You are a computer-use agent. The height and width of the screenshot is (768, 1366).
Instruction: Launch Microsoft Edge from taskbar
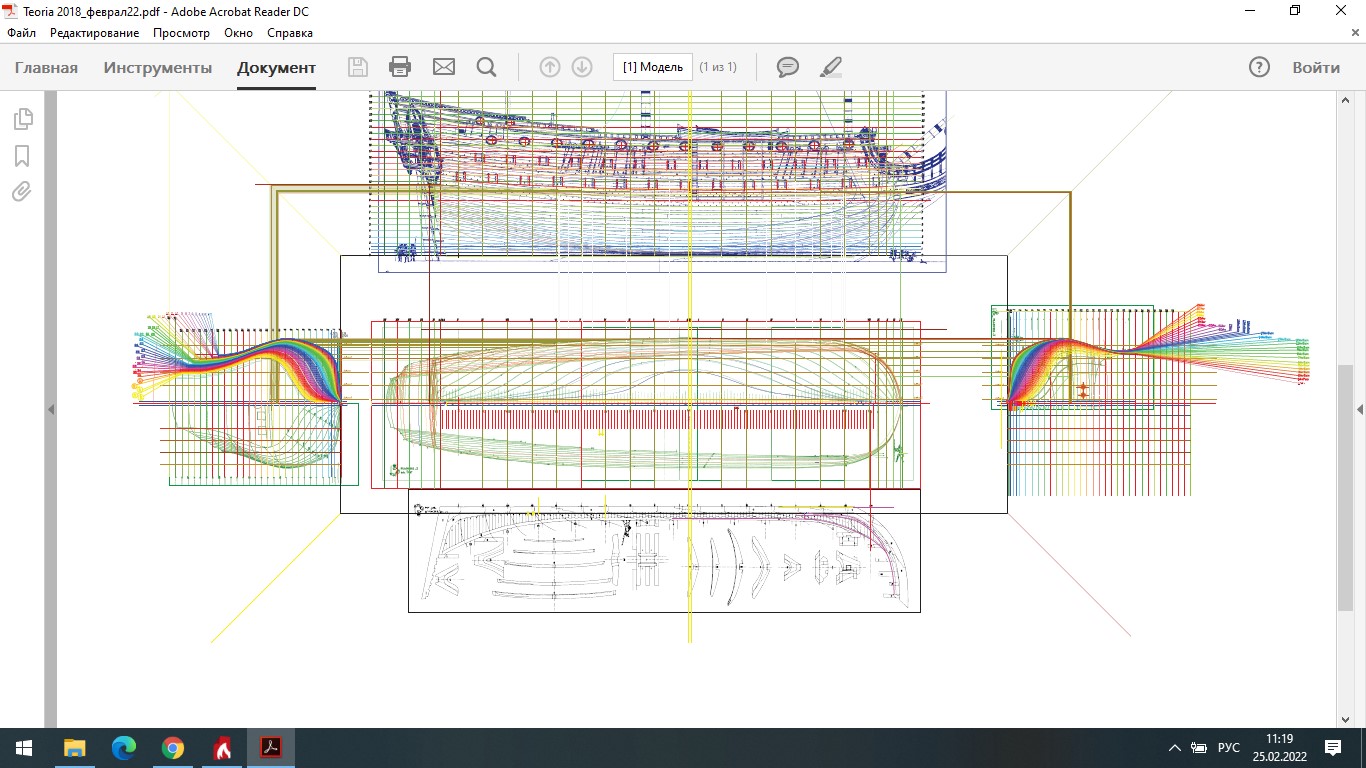coord(124,748)
